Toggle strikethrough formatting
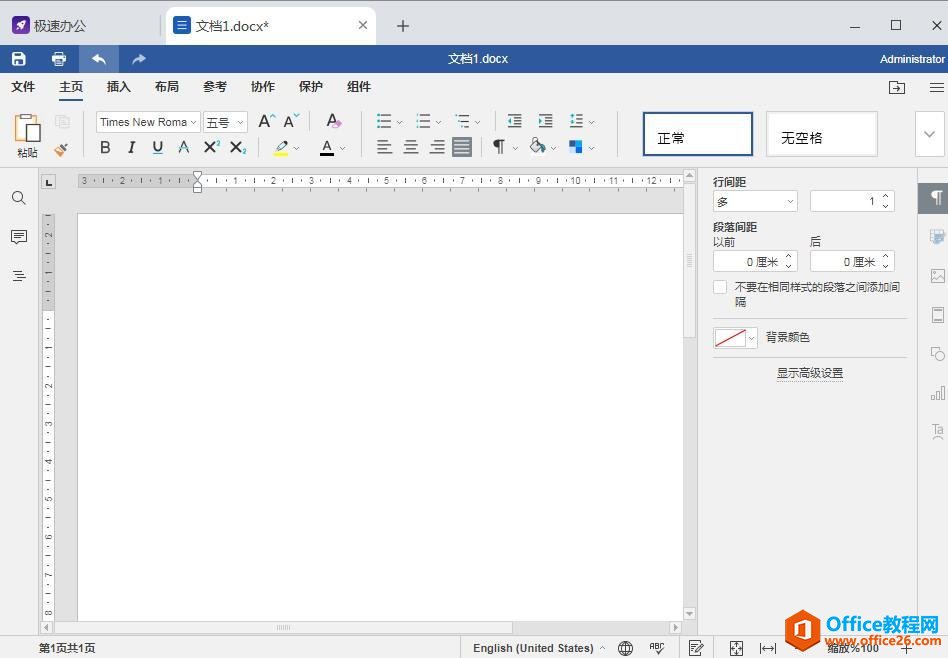The width and height of the screenshot is (948, 658). [x=184, y=147]
